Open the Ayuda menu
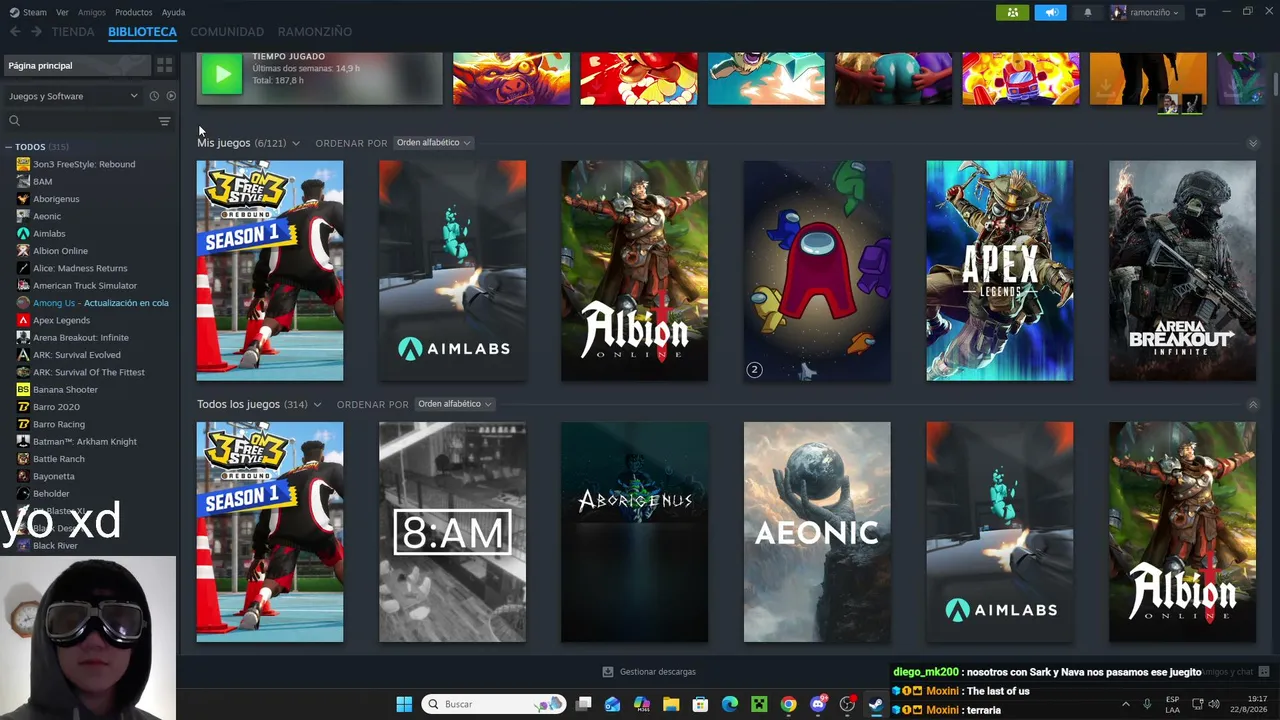The image size is (1280, 720). pyautogui.click(x=173, y=12)
